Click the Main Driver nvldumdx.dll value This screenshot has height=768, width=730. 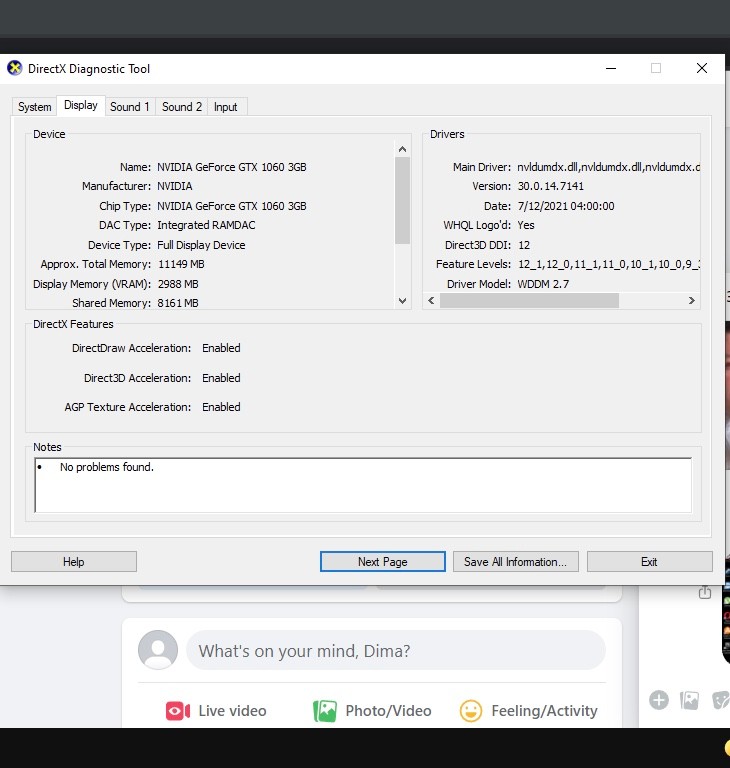coord(608,167)
